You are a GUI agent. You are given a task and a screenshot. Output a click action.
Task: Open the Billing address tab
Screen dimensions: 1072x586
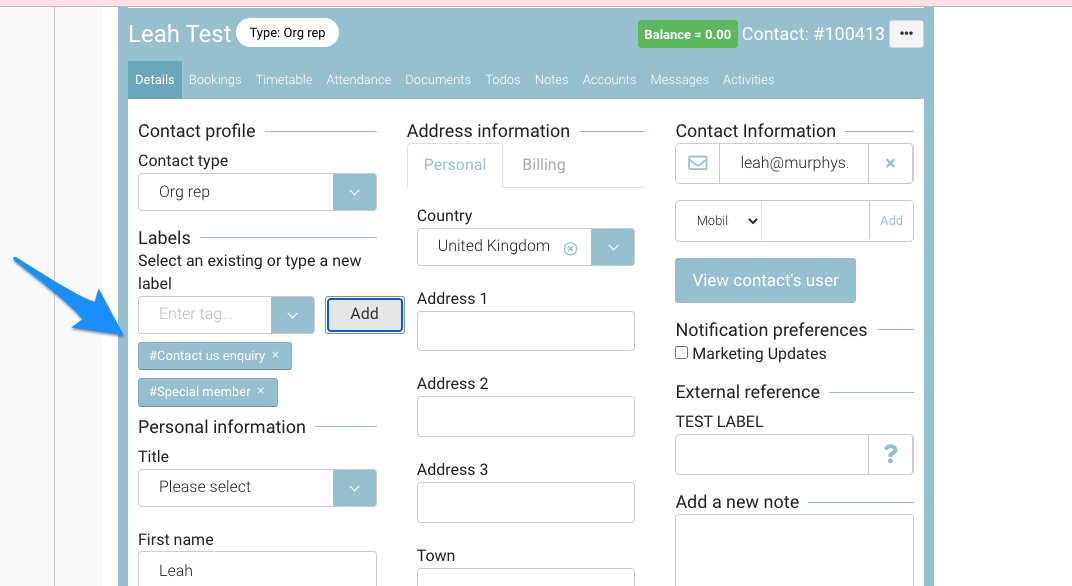[x=543, y=165]
